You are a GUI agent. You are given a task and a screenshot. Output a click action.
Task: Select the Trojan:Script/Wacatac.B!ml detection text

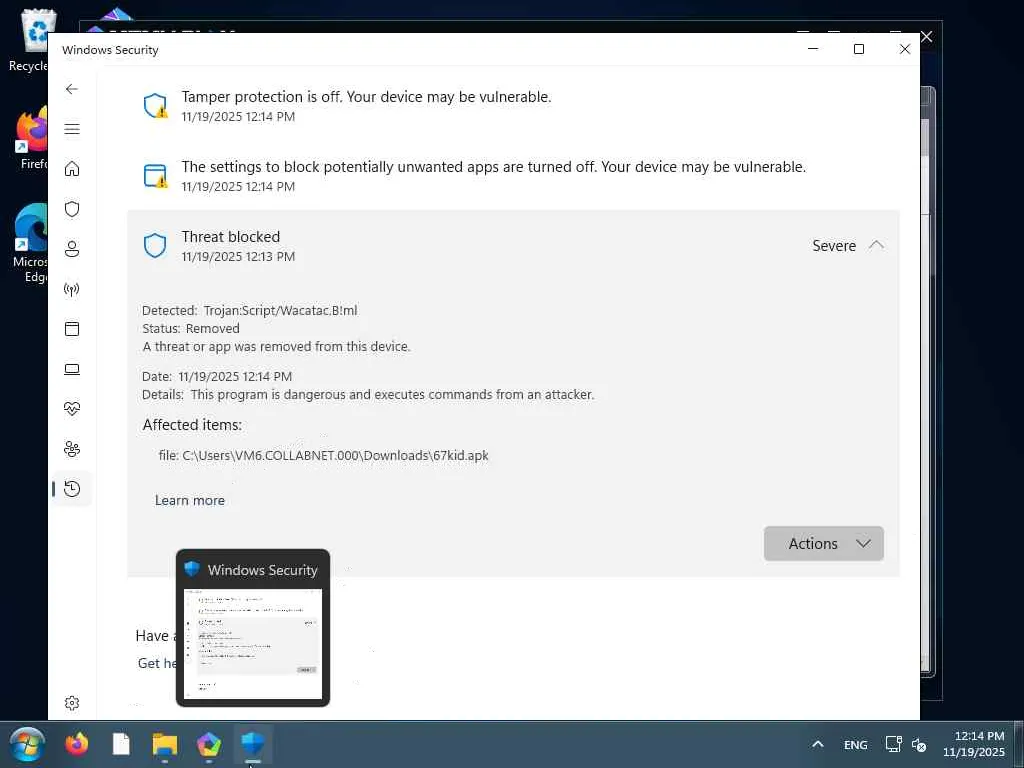click(x=280, y=310)
